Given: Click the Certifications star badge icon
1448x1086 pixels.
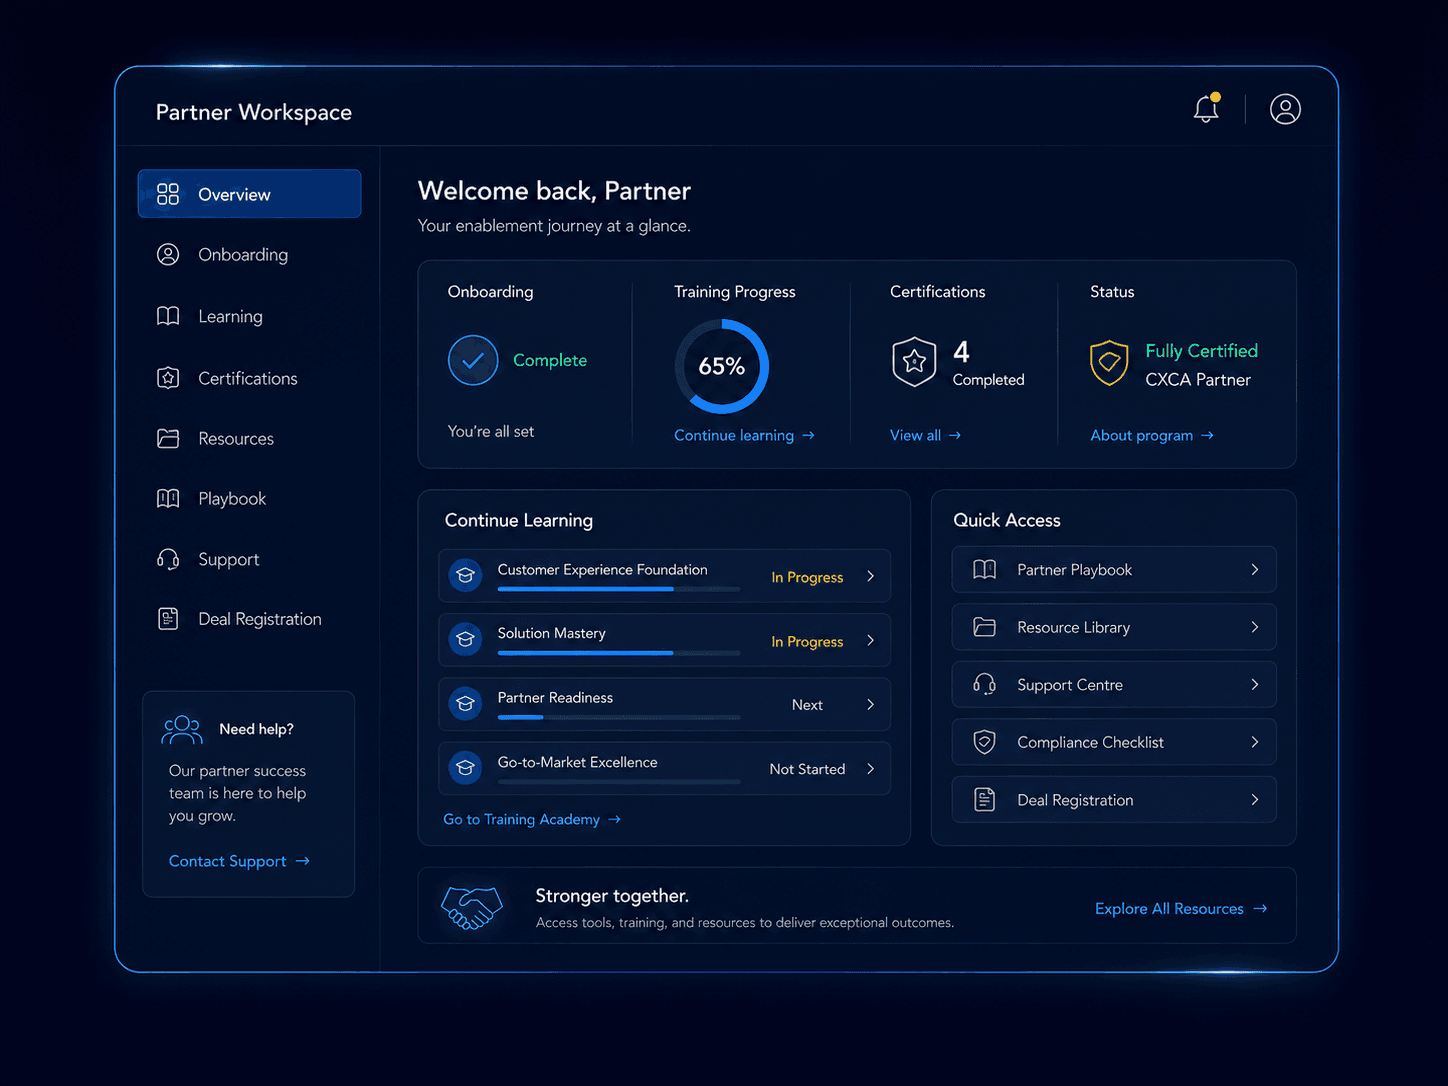Looking at the screenshot, I should pyautogui.click(x=914, y=361).
